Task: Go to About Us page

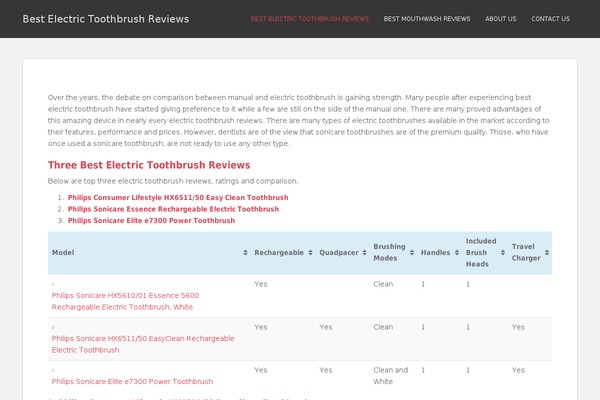Action: pos(501,19)
